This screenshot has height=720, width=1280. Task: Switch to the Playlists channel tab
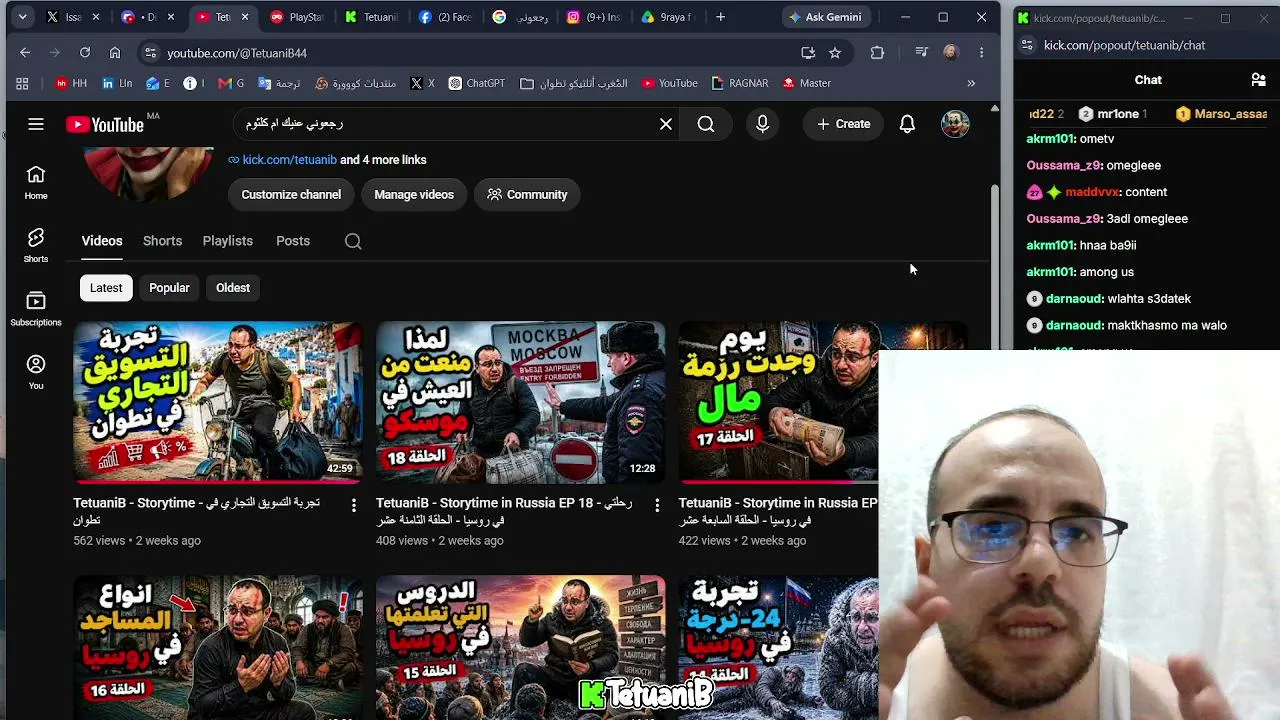pyautogui.click(x=228, y=241)
